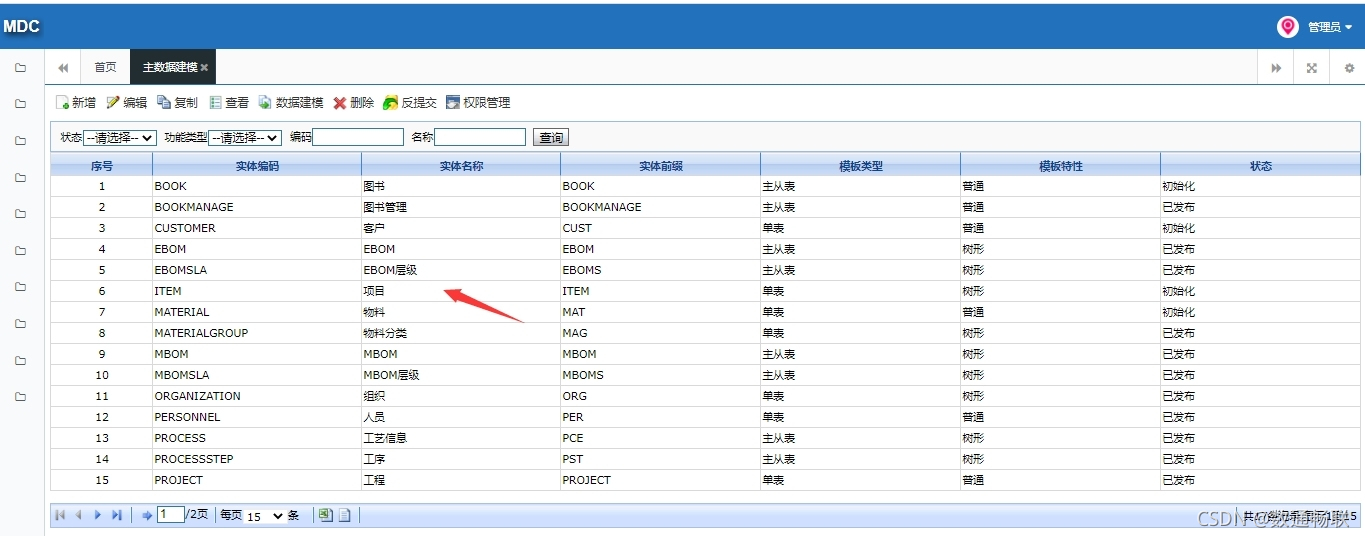Viewport: 1365px width, 537px height.
Task: Expand the 管理员 user menu
Action: coord(1330,27)
